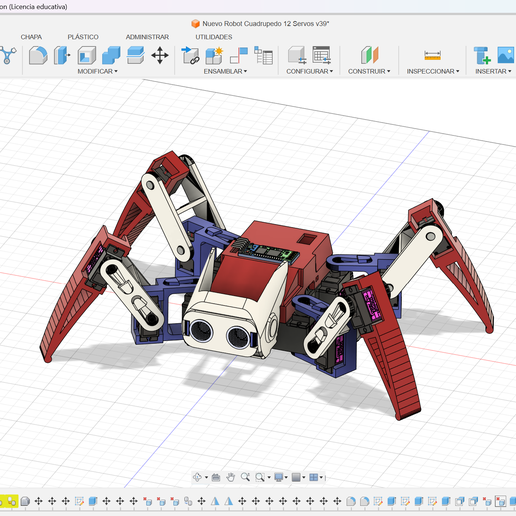Select the gray body feature next to yellow highlight
The image size is (516, 516).
pyautogui.click(x=25, y=501)
